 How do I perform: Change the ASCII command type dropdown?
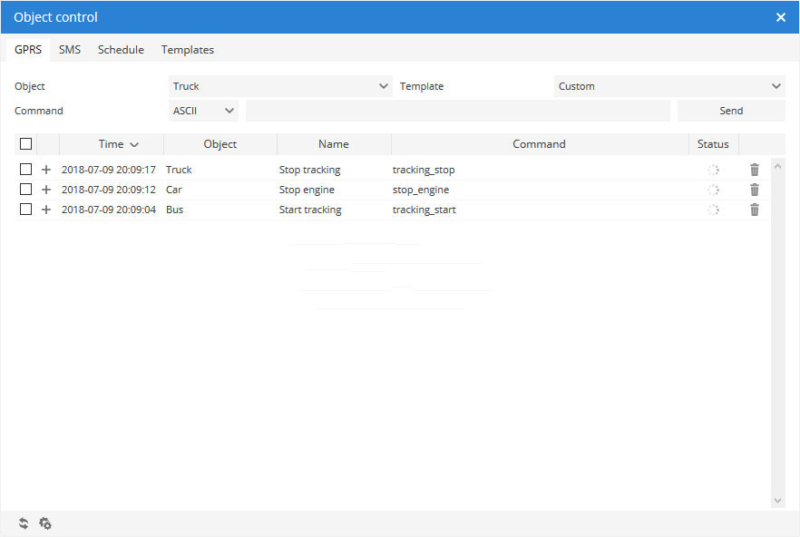pos(203,111)
